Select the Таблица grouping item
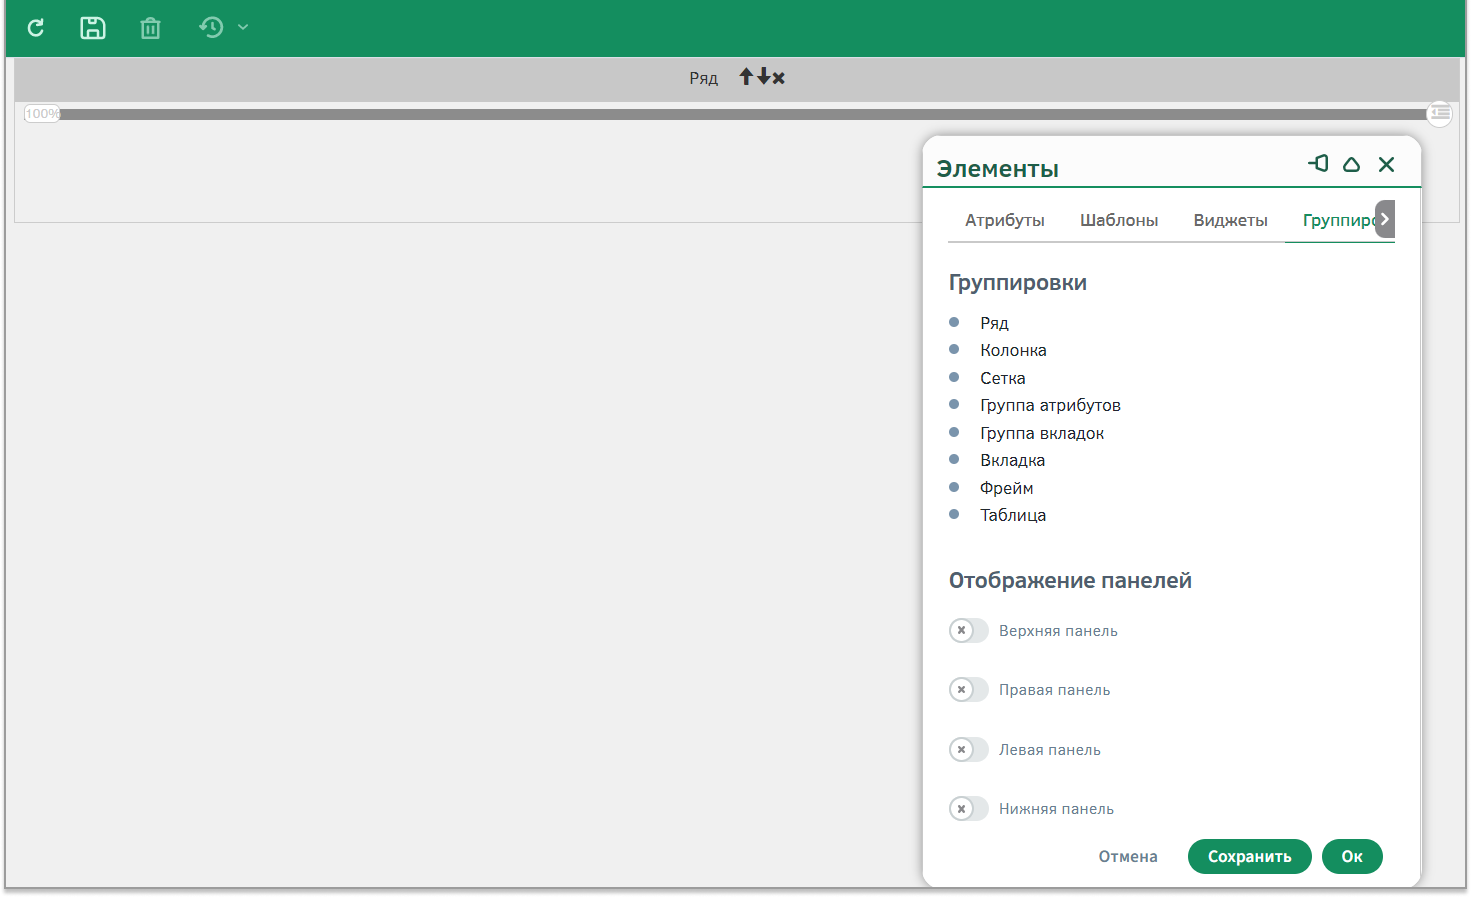 coord(1013,515)
